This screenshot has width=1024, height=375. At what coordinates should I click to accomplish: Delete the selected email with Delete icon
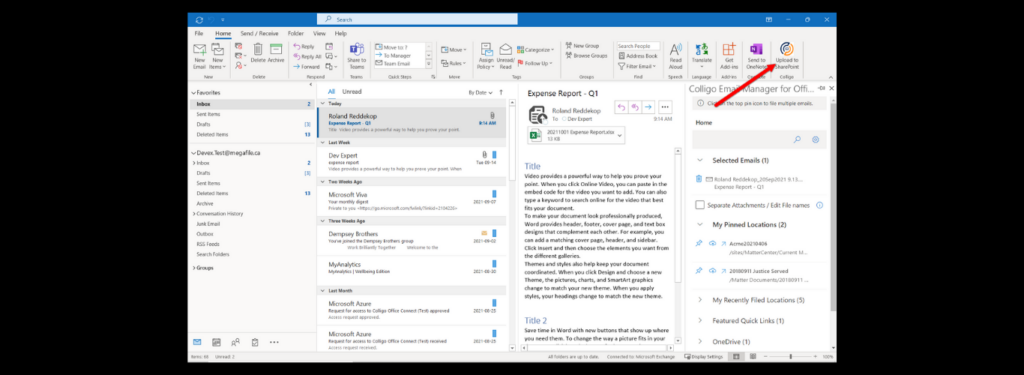tap(258, 54)
